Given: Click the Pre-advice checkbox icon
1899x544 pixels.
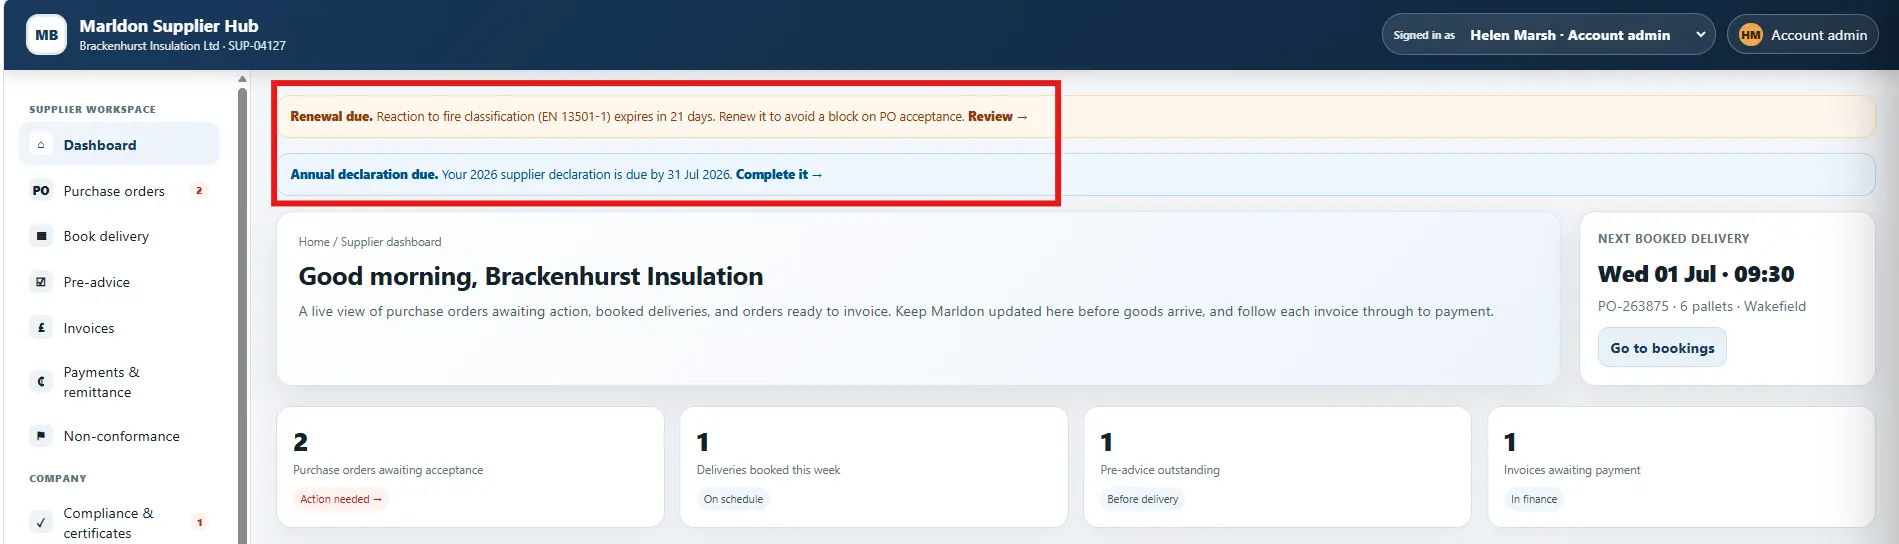Looking at the screenshot, I should tap(41, 282).
